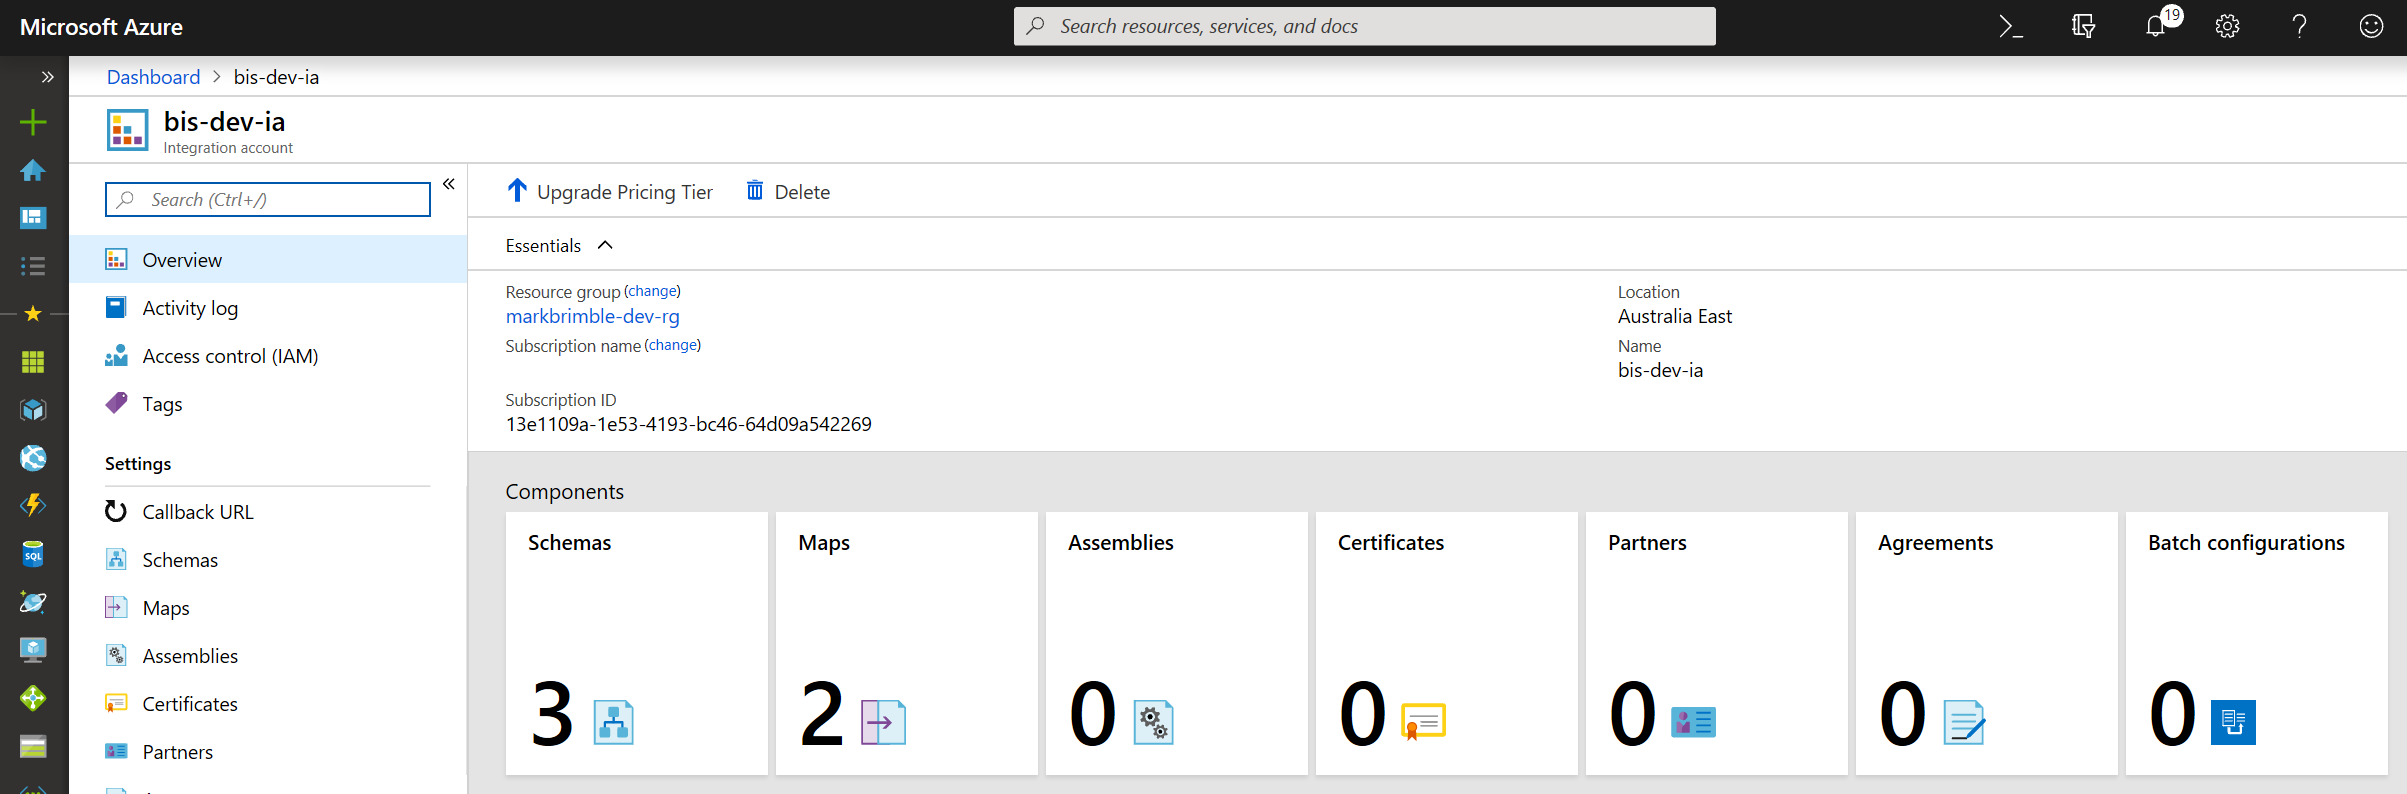Image resolution: width=2407 pixels, height=794 pixels.
Task: Open the Assemblies component tile
Action: (1177, 643)
